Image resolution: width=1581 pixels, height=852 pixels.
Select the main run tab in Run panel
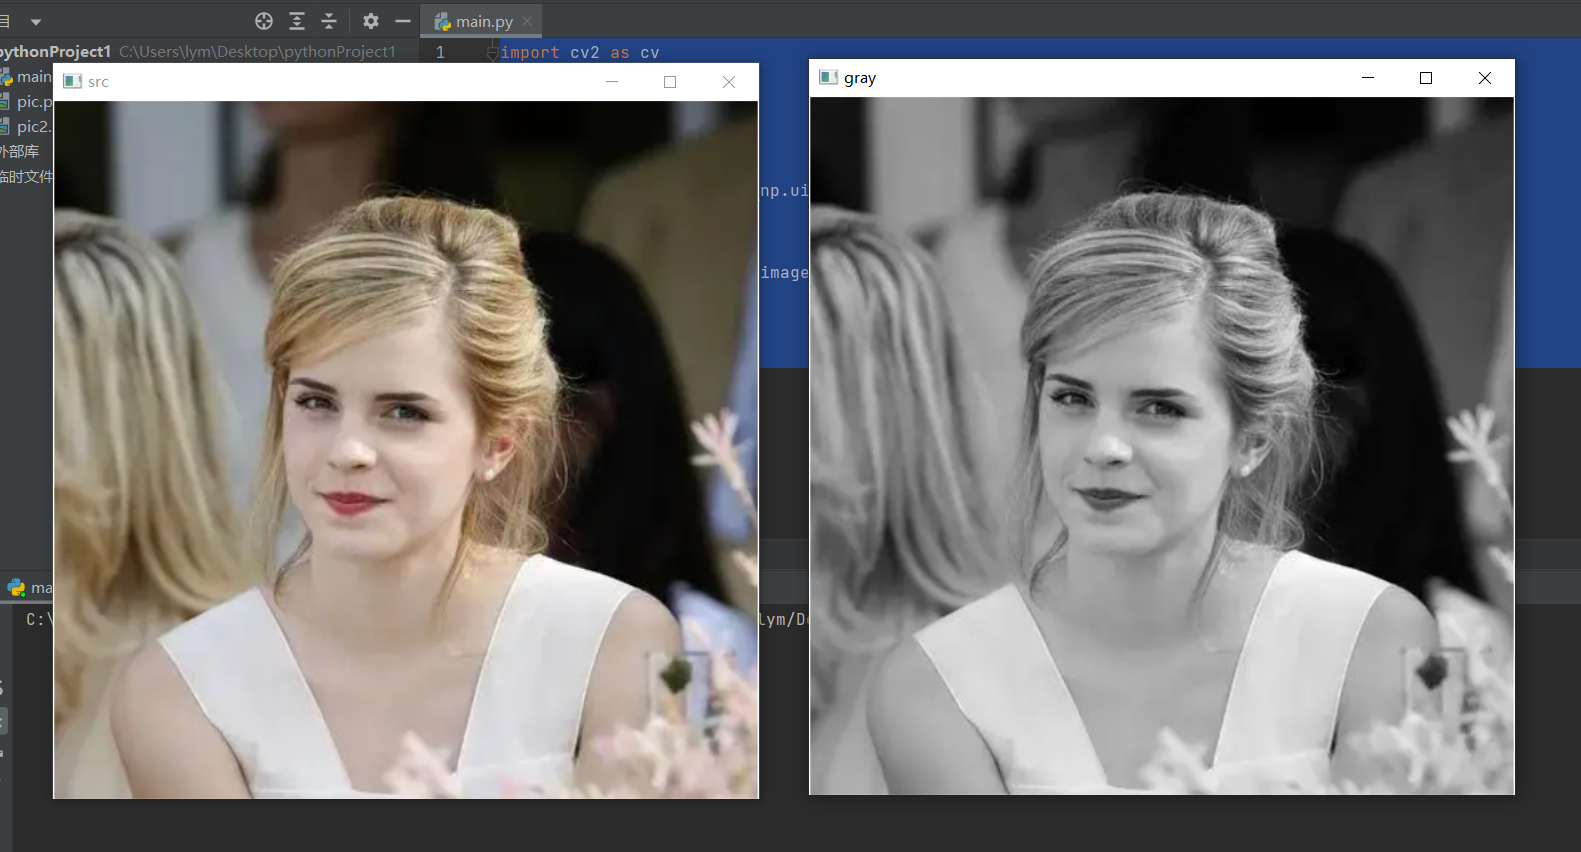click(x=30, y=588)
